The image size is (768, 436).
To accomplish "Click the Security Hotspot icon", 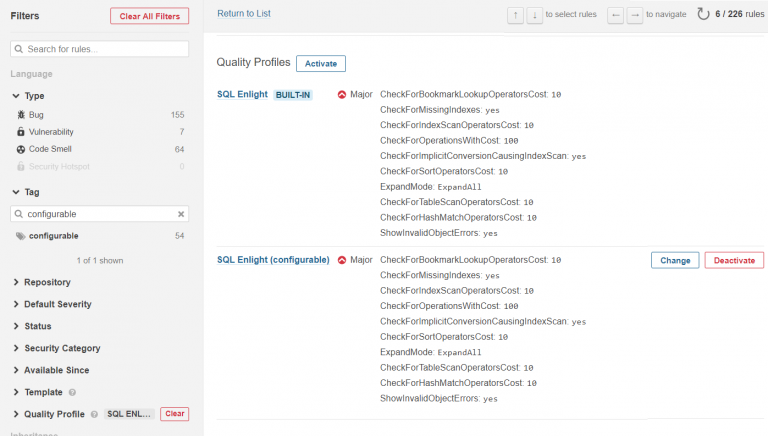I will (21, 167).
